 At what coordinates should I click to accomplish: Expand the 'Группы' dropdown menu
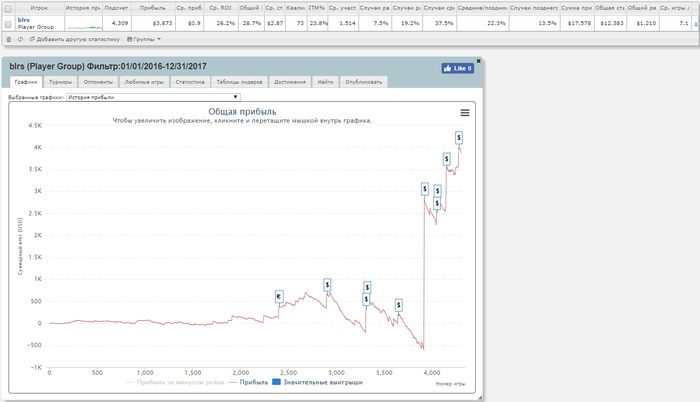[144, 39]
